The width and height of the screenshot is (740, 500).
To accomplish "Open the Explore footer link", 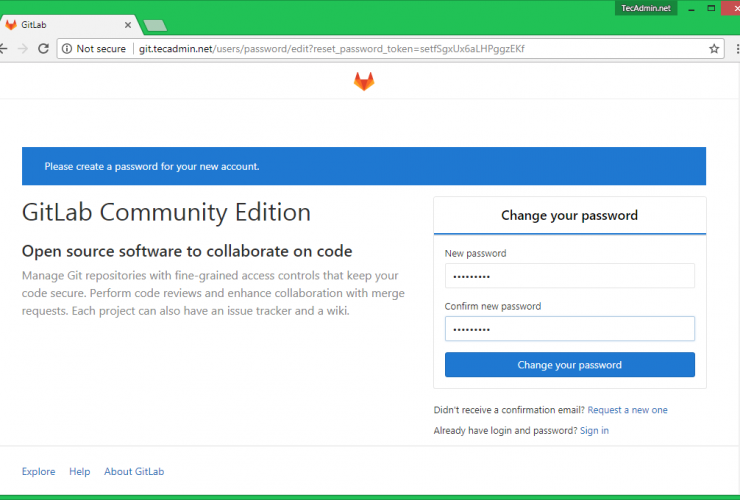I will click(x=38, y=471).
